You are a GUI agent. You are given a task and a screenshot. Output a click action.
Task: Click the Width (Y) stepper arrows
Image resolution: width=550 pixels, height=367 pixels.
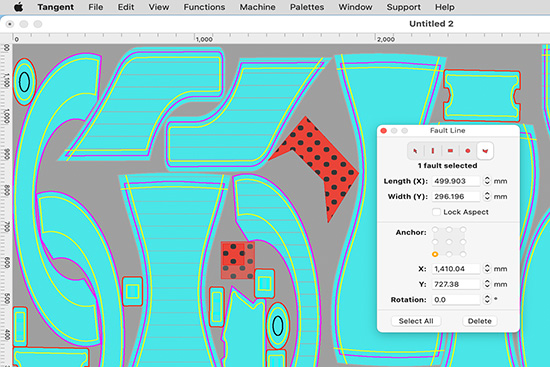tap(487, 196)
